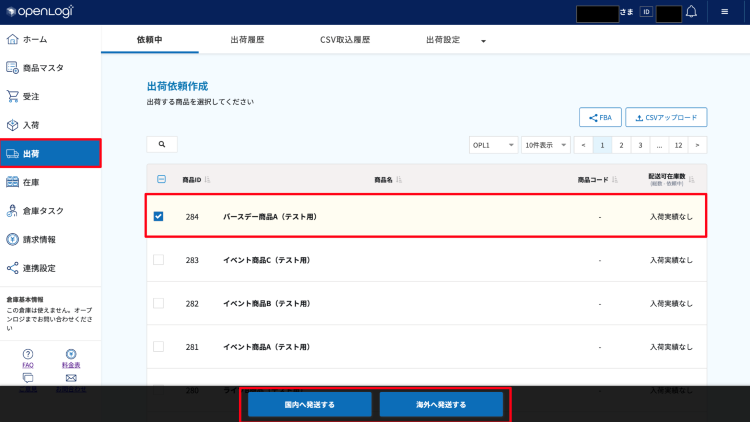Open the OPL1 warehouse dropdown

(x=493, y=145)
